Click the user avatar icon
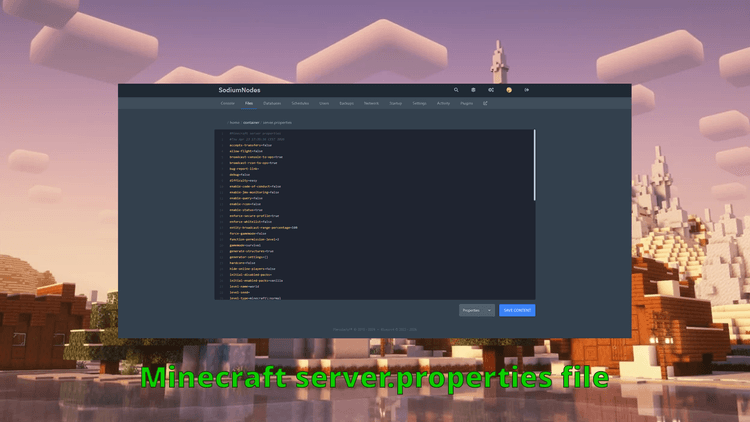Screen dimensions: 750x422 [x=509, y=90]
